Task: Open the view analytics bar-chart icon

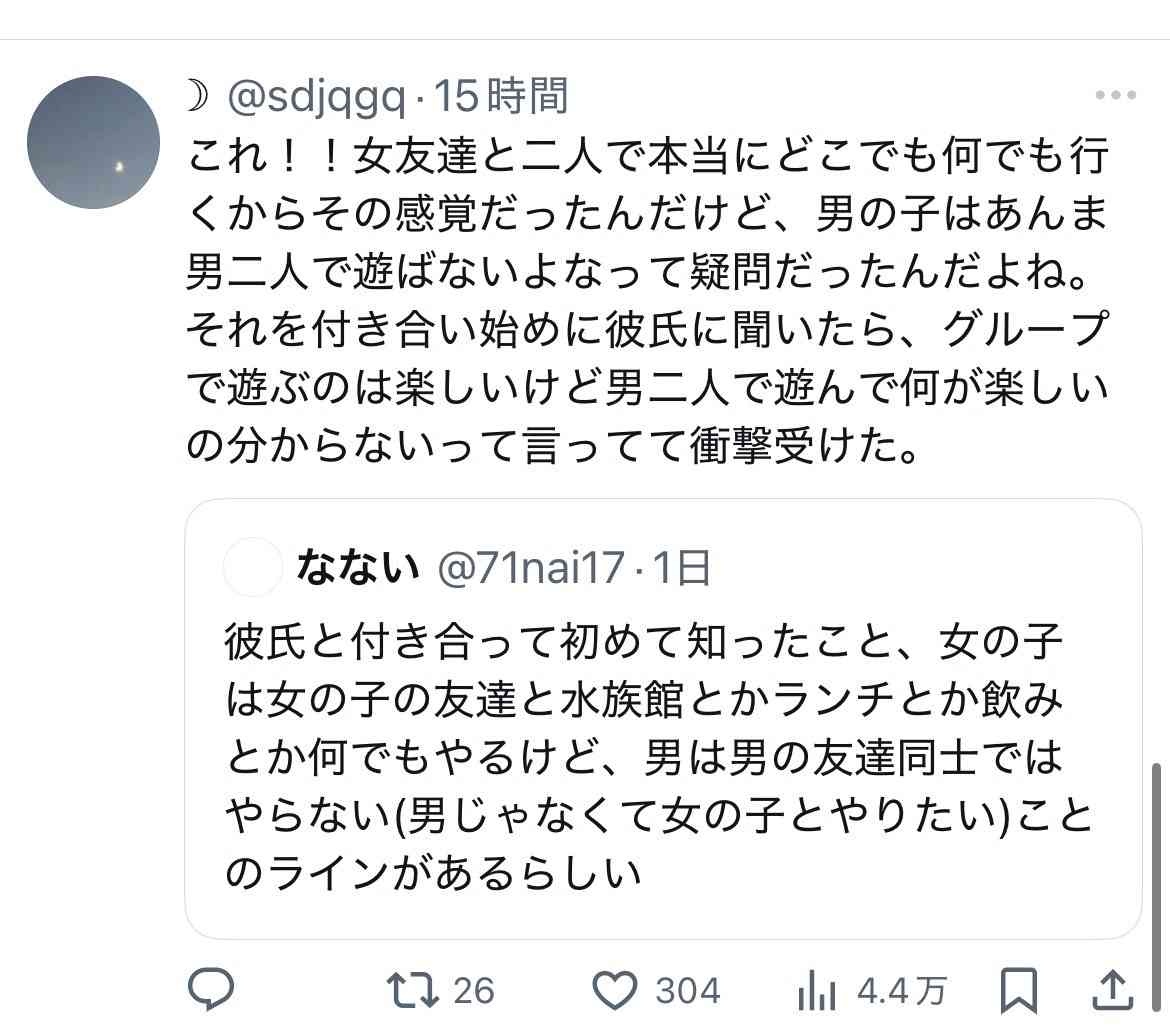Action: [x=817, y=992]
